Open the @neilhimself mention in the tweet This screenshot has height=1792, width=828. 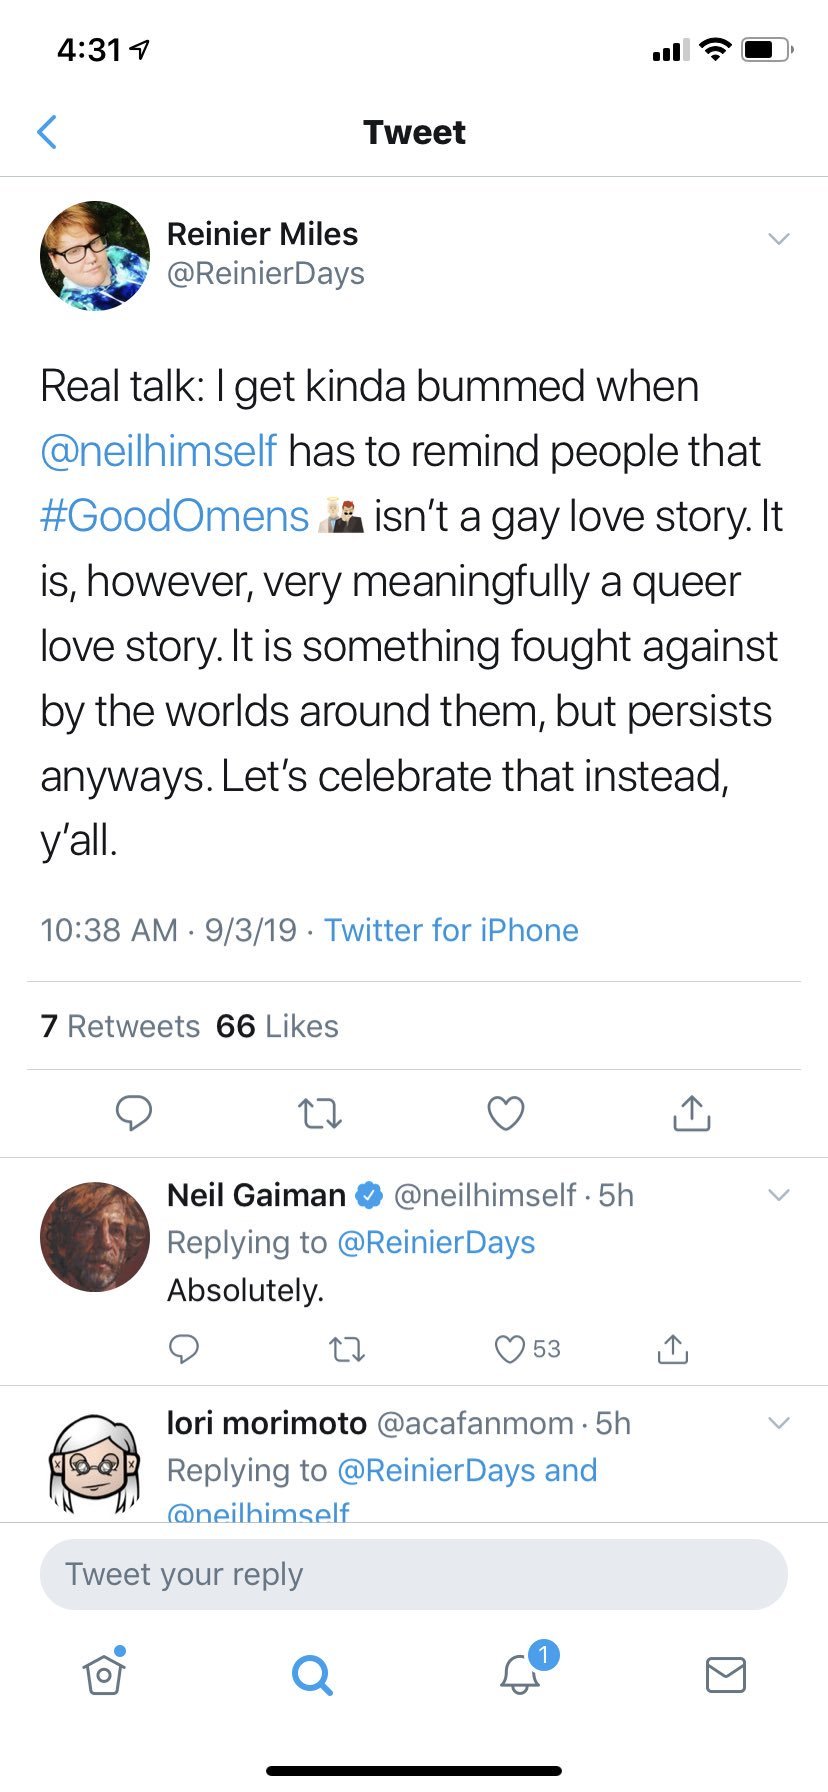click(158, 451)
